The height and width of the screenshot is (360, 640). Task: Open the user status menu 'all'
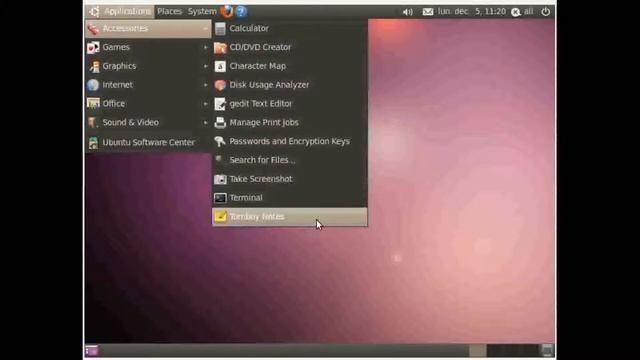tap(522, 12)
